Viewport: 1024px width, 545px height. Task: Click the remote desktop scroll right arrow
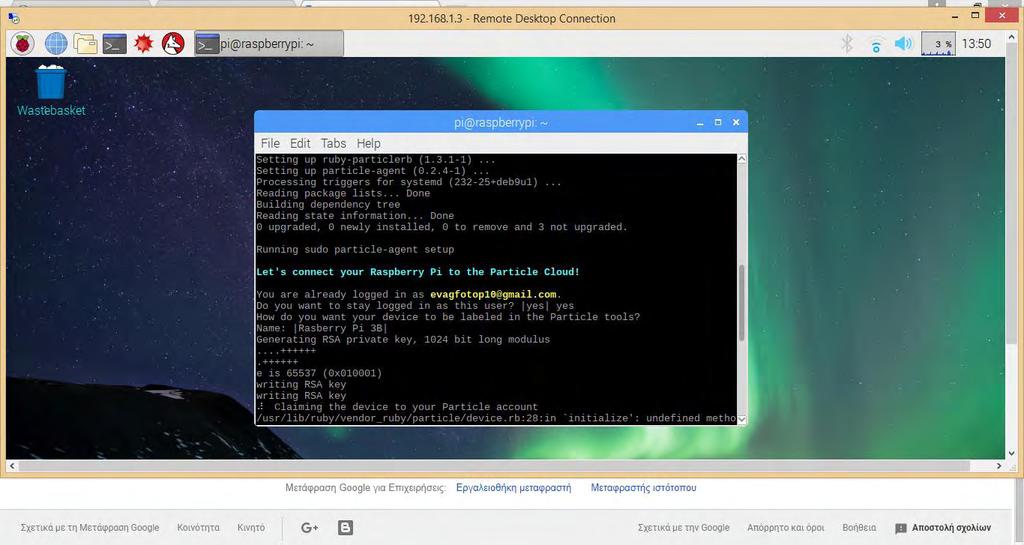999,466
